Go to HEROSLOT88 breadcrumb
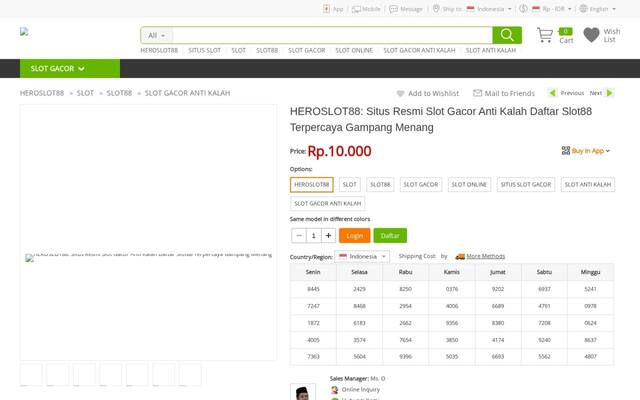640x400 pixels. (42, 93)
